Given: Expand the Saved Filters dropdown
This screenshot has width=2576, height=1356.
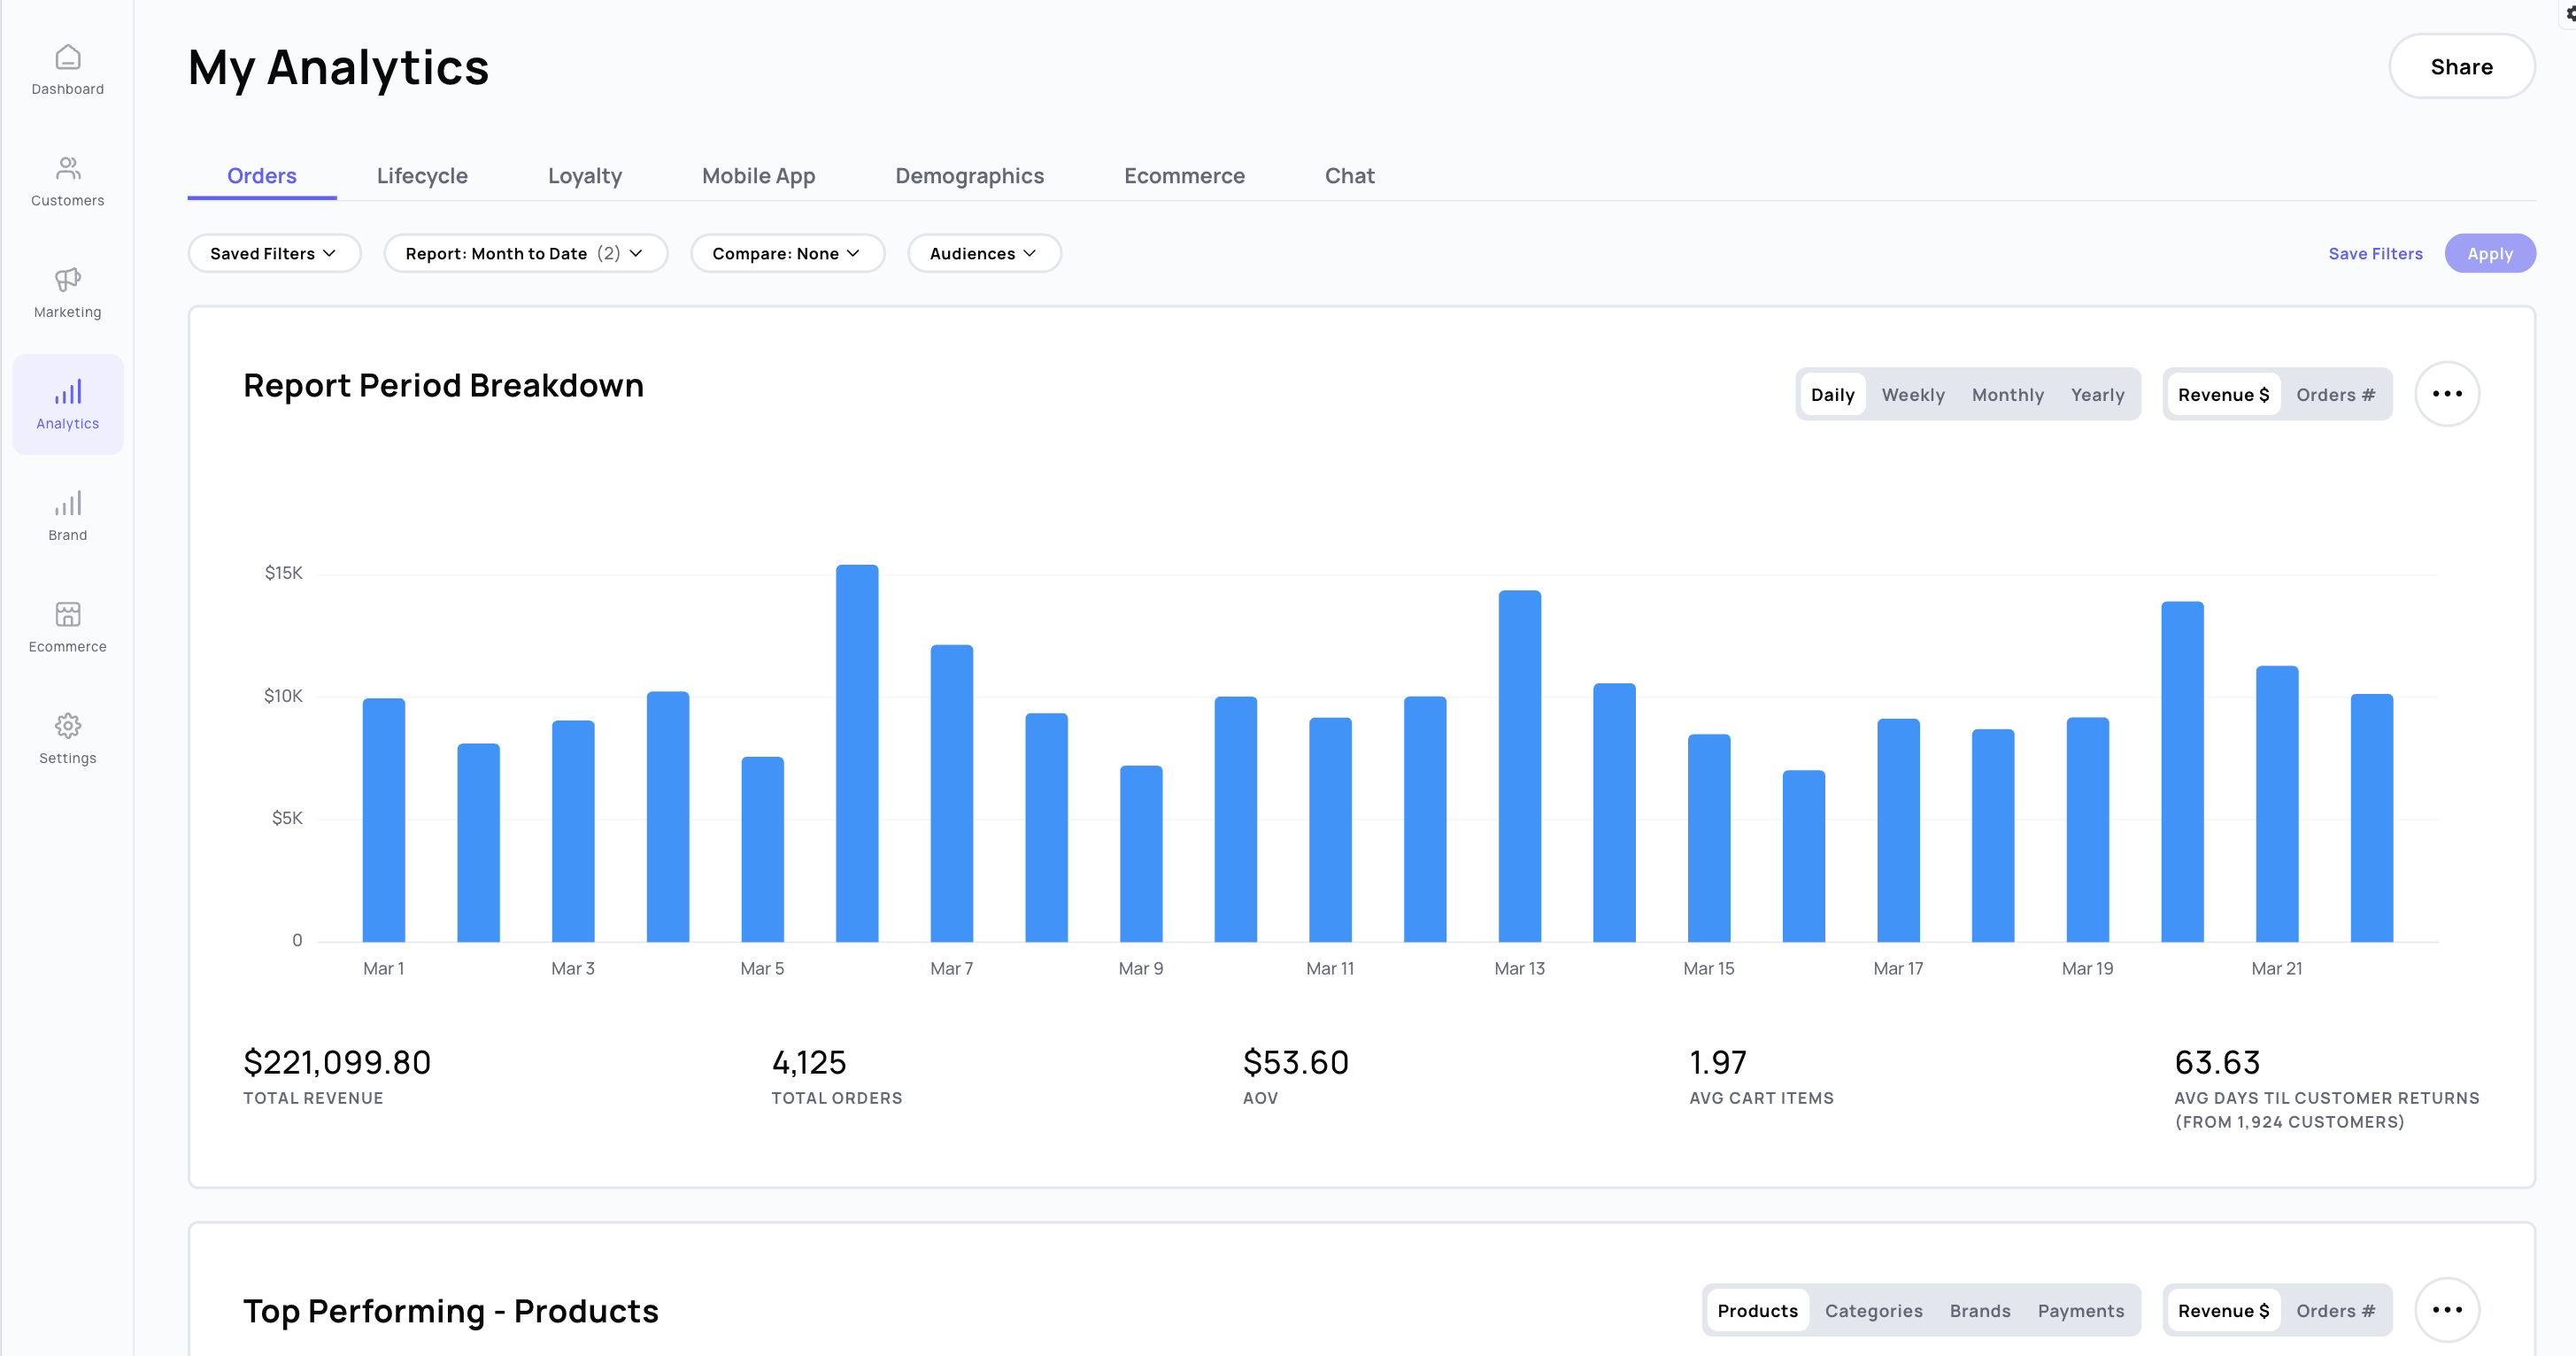Looking at the screenshot, I should tap(273, 254).
